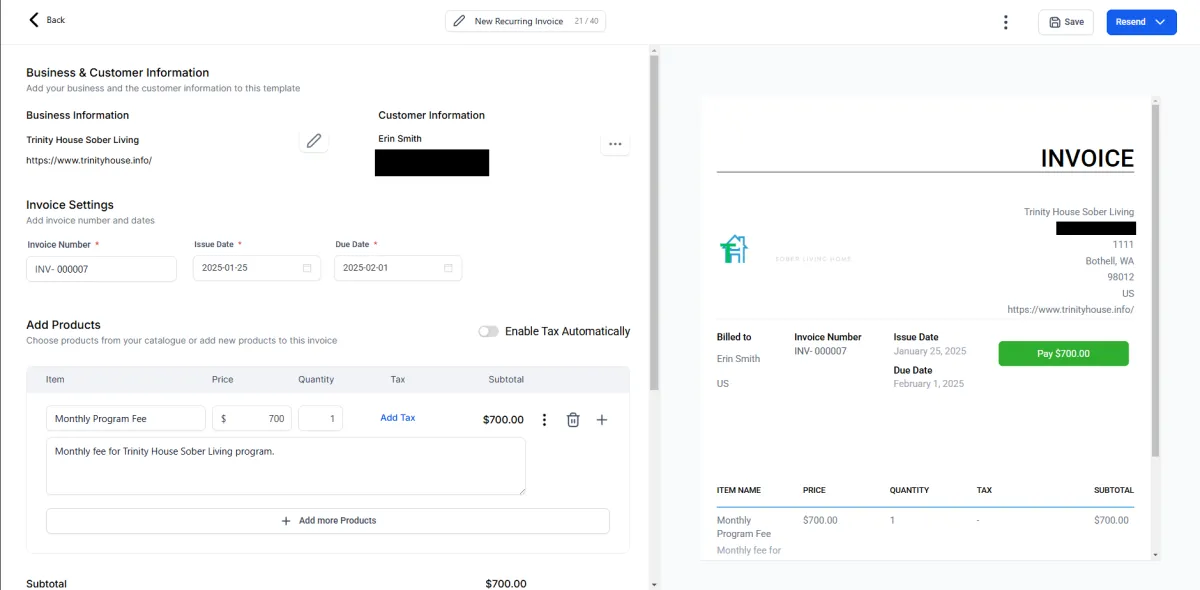Click the scroll-down arrow of editor scrollbar
Screen dimensions: 1200x590
655,584
